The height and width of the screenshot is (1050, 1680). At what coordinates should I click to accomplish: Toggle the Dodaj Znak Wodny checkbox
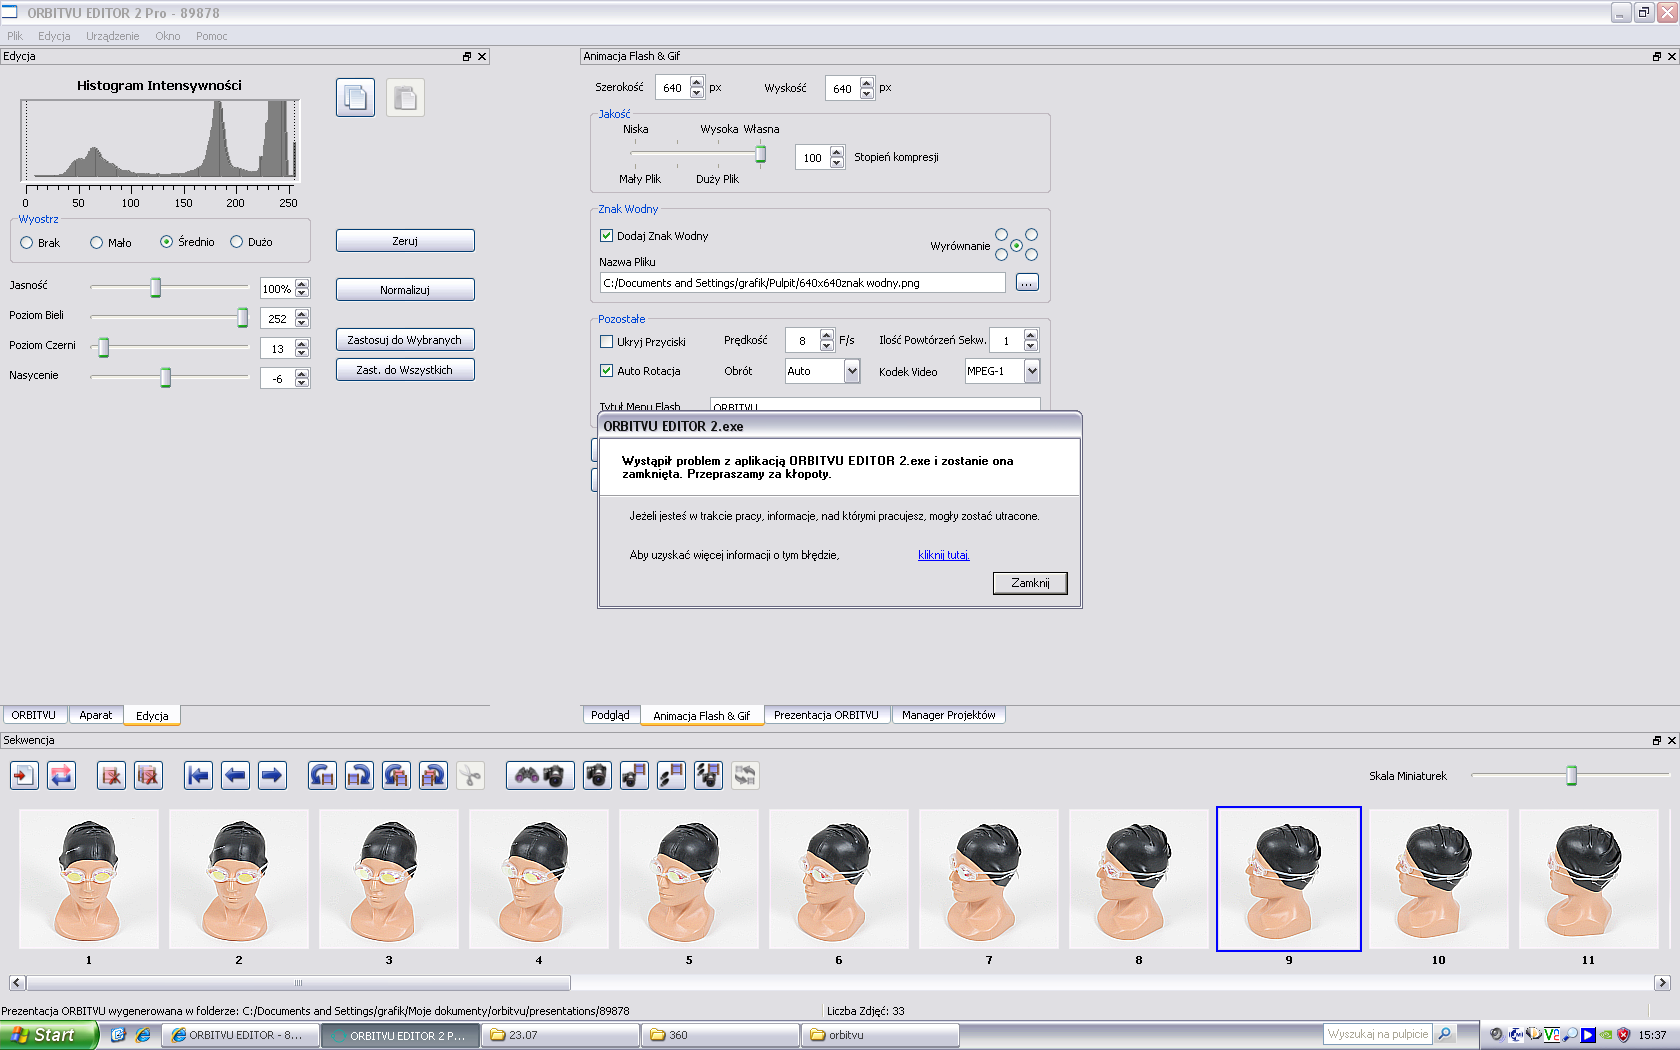606,236
